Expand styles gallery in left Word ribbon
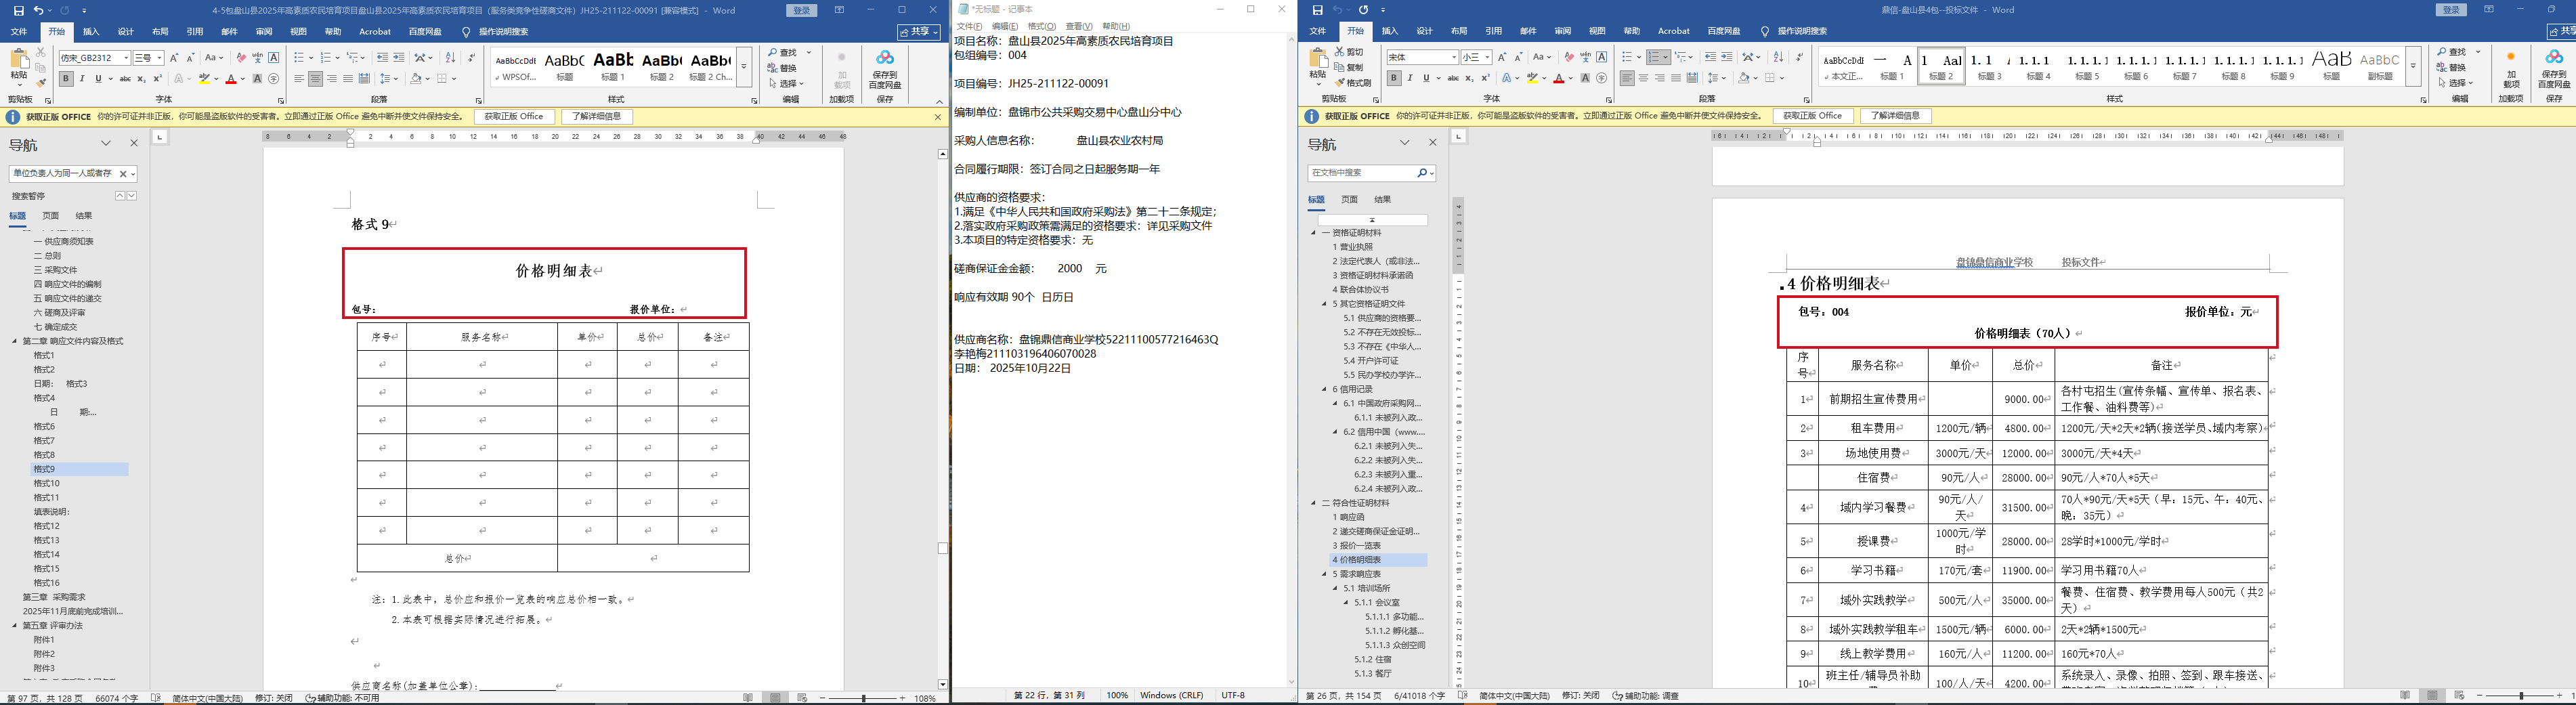 (x=744, y=67)
